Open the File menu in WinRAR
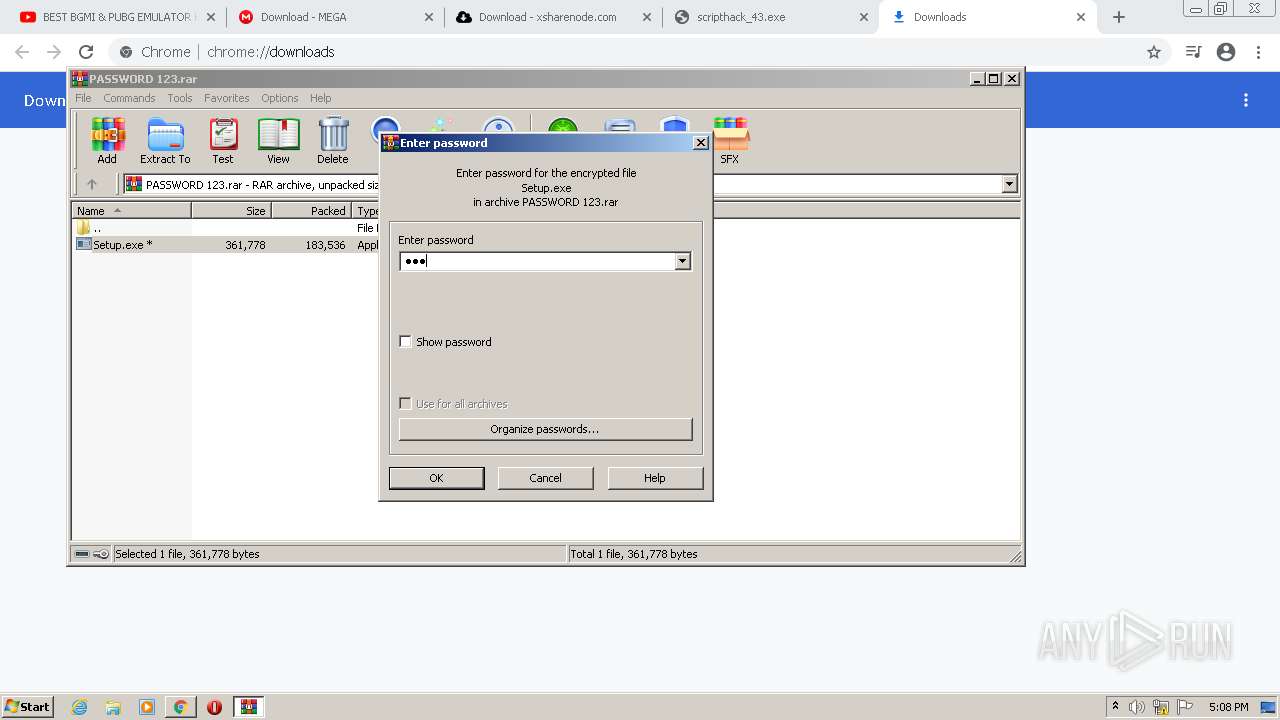The image size is (1280, 720). tap(83, 98)
